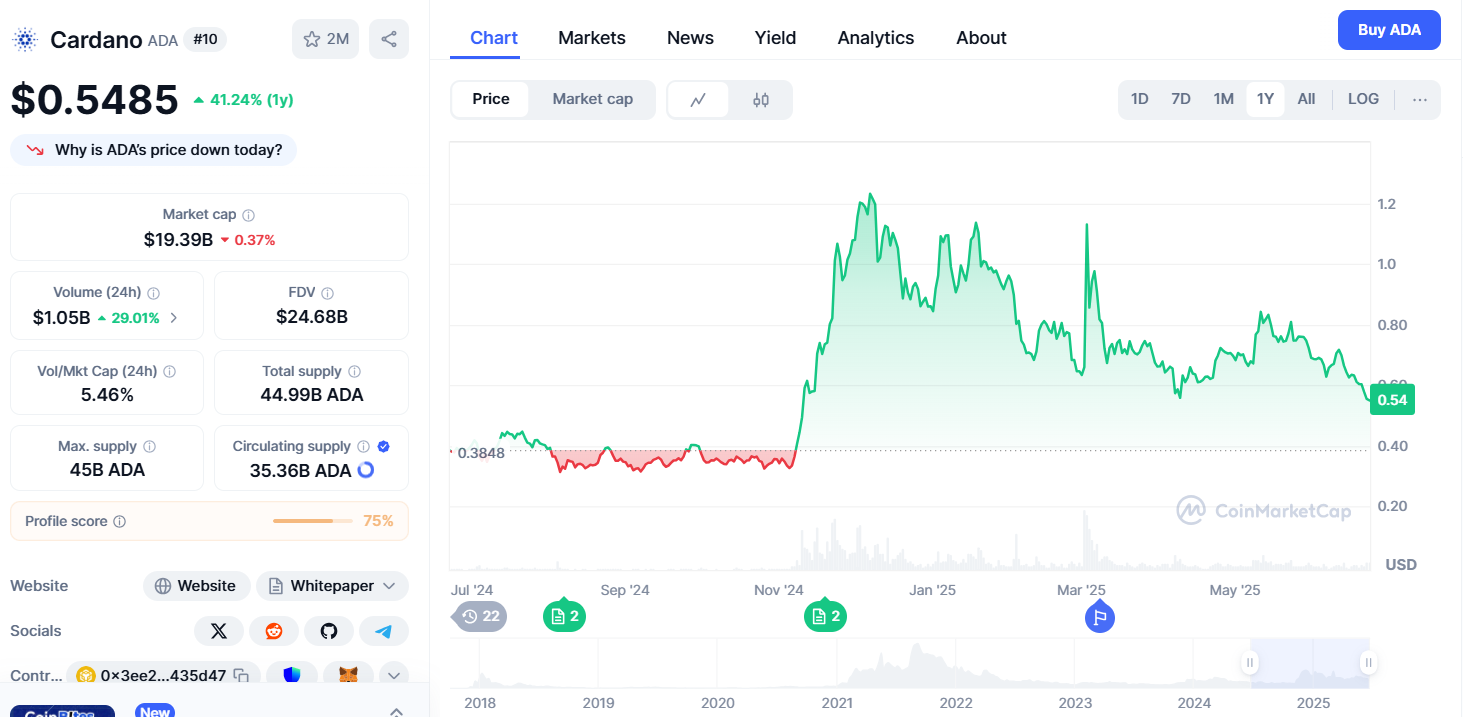Open Cardano's X (Twitter) social link
This screenshot has width=1463, height=717.
[x=219, y=631]
